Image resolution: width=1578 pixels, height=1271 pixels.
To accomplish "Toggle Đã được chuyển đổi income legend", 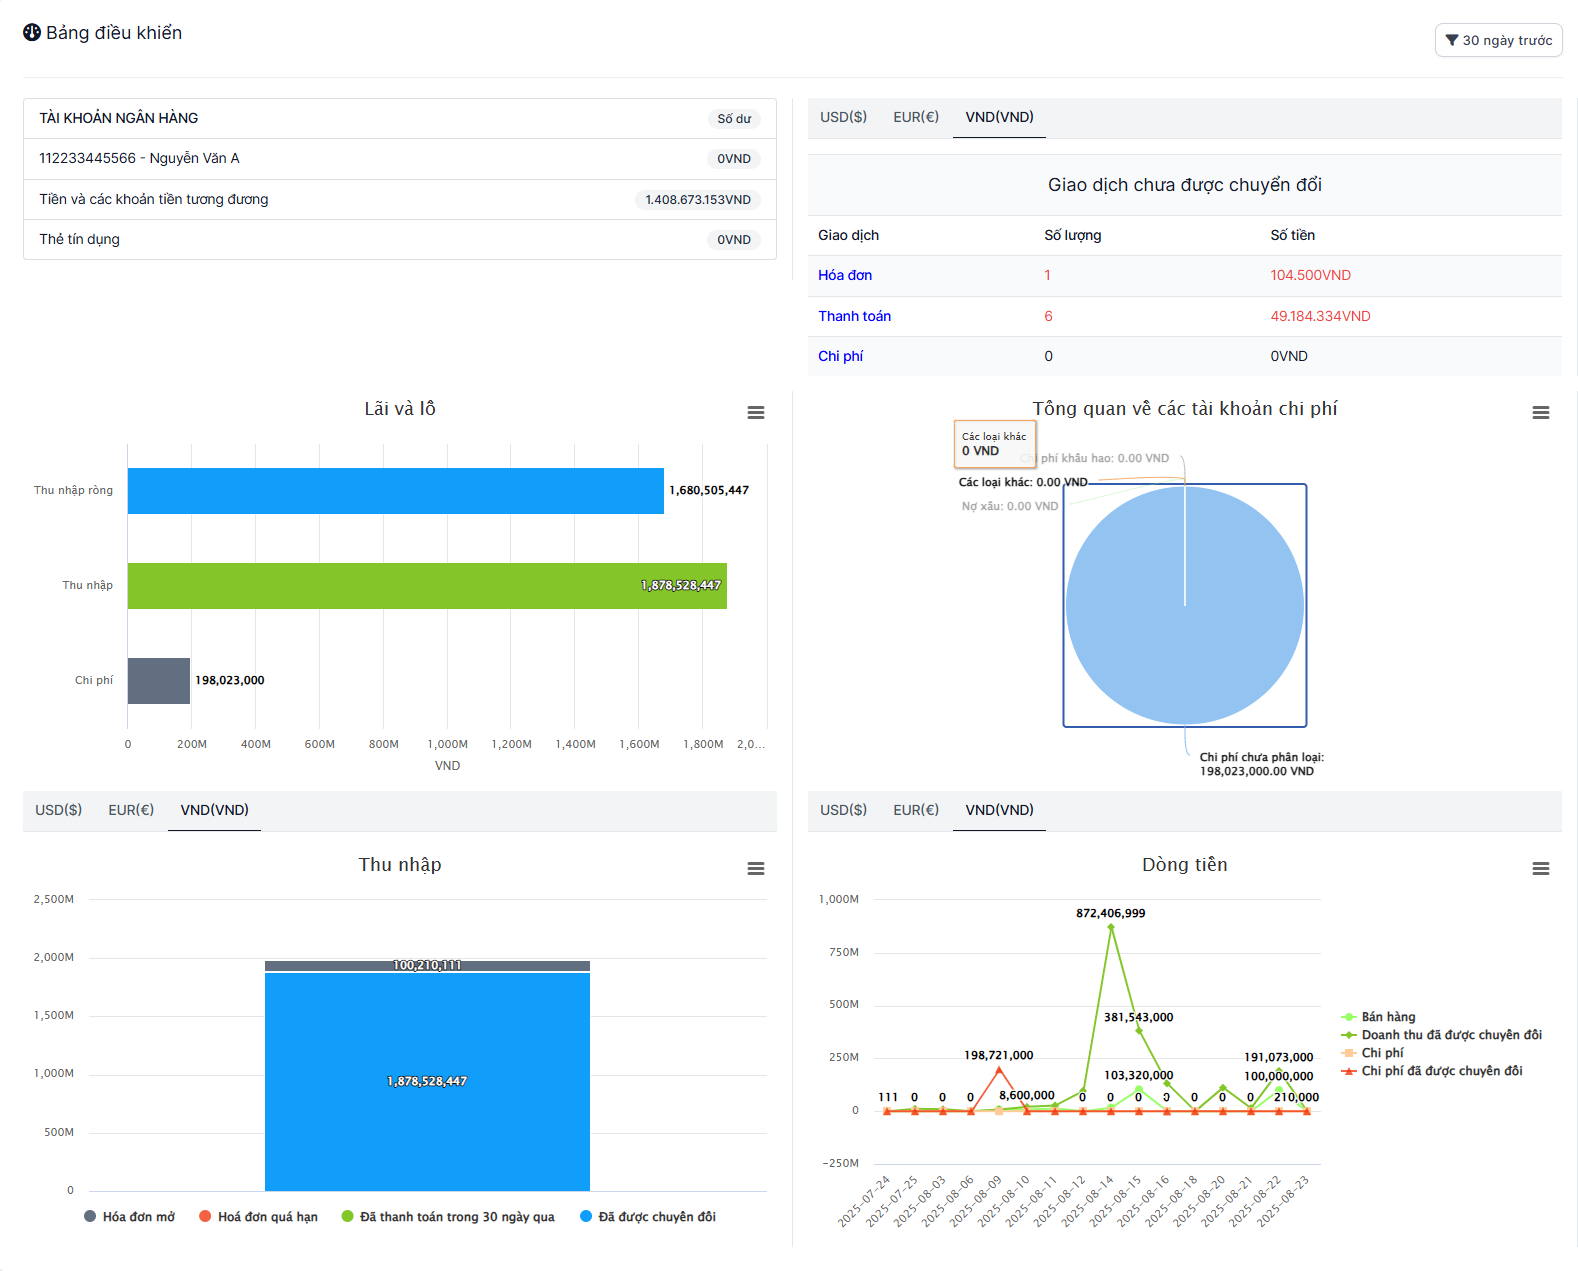I will pyautogui.click(x=648, y=1217).
